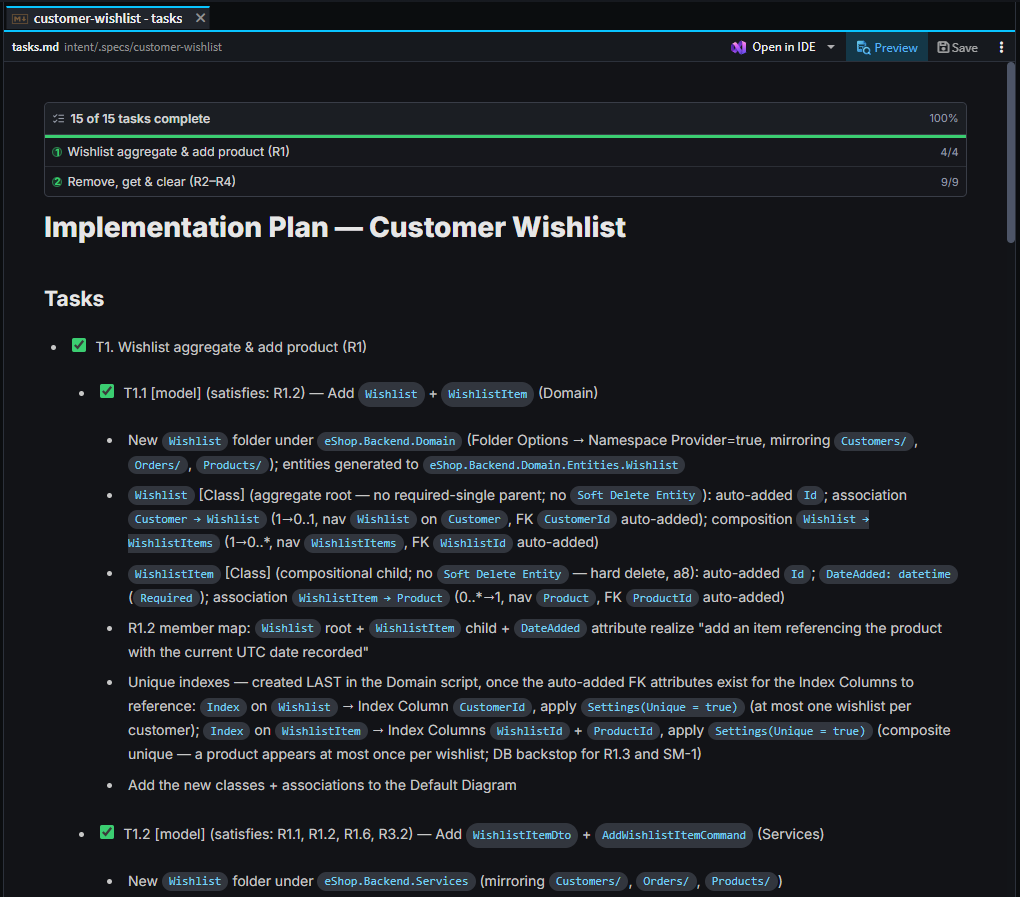This screenshot has height=897, width=1020.
Task: Click the 4/4 count label
Action: [x=949, y=152]
